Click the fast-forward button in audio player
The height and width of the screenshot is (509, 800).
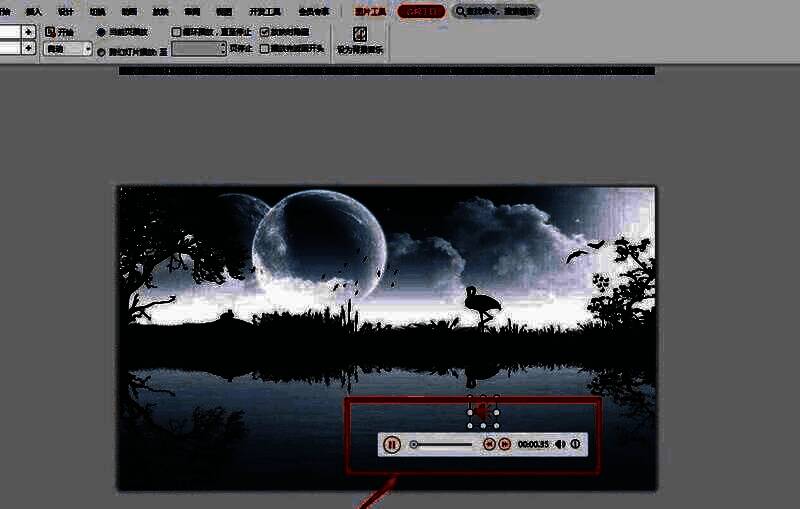(x=505, y=444)
